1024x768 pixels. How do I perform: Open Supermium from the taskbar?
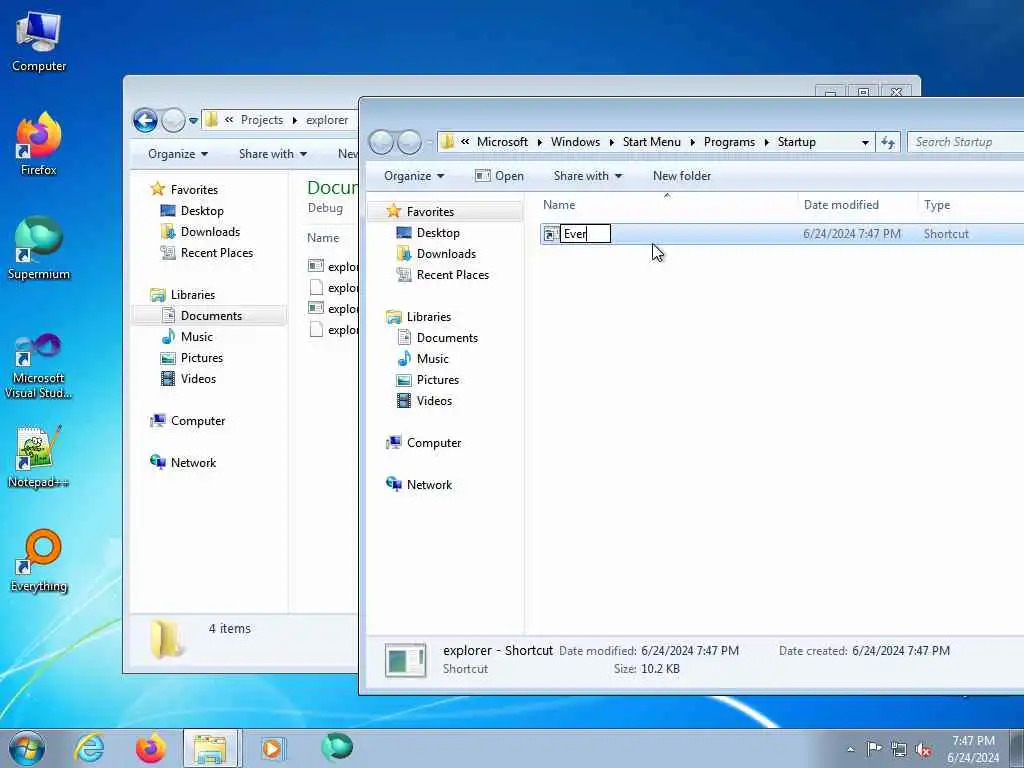click(x=337, y=748)
